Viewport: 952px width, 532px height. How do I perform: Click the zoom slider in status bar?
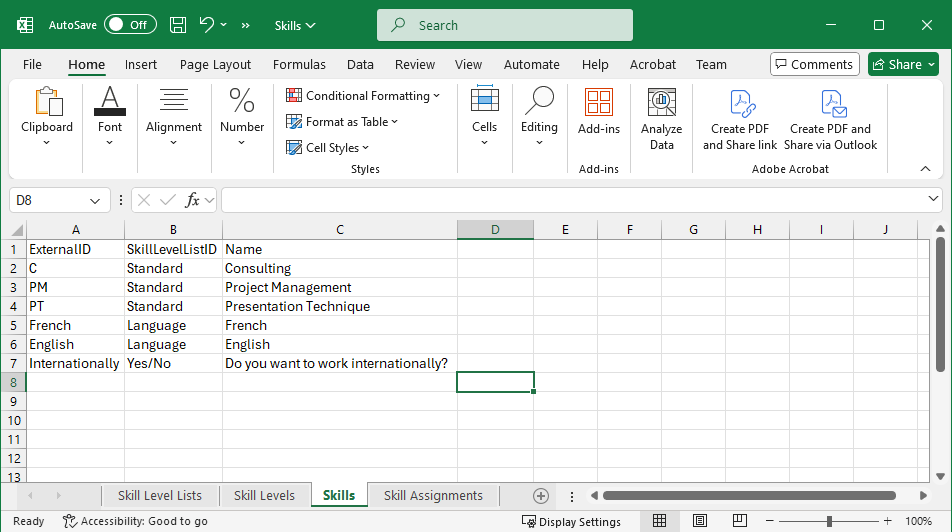[x=829, y=521]
